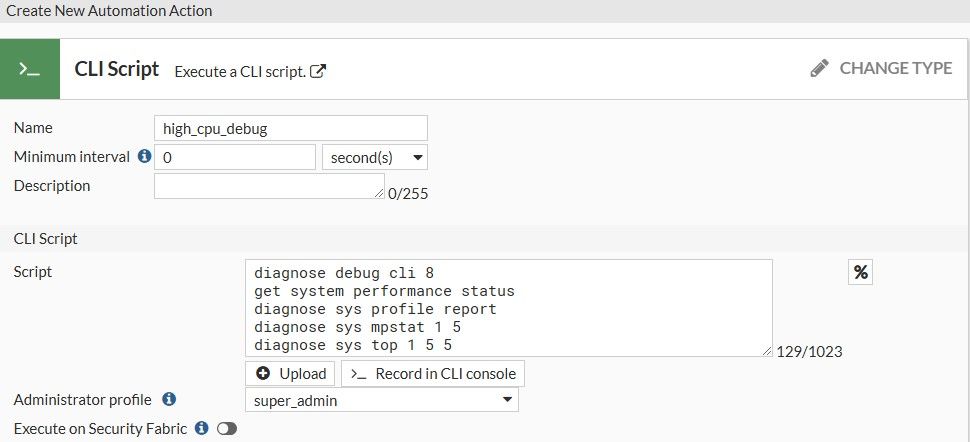
Task: Click the Script text area resize handle
Action: tap(767, 350)
